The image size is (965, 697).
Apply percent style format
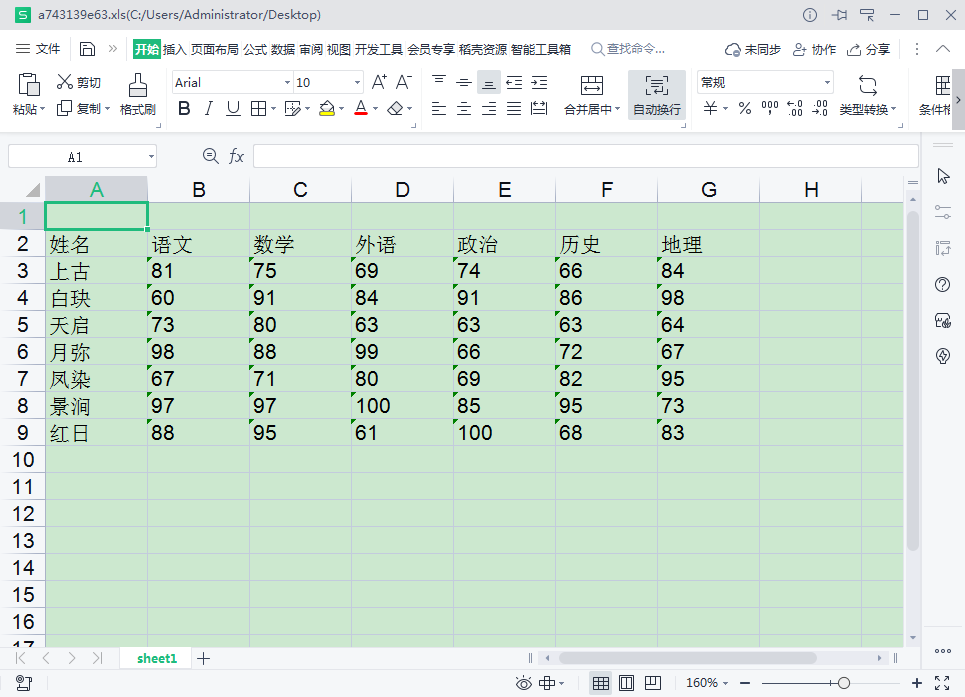point(745,109)
